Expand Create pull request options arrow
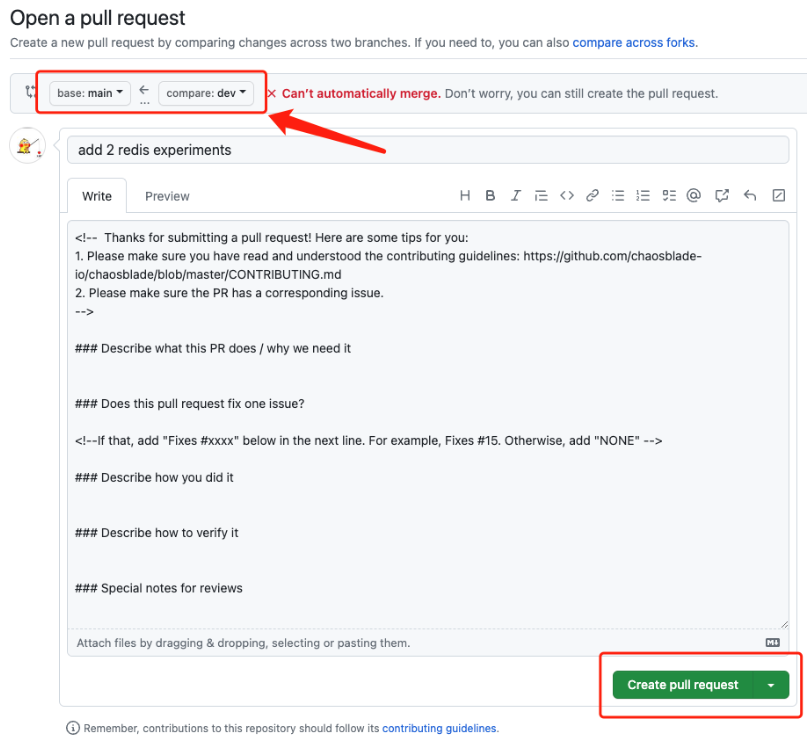Image resolution: width=807 pixels, height=746 pixels. click(x=771, y=685)
